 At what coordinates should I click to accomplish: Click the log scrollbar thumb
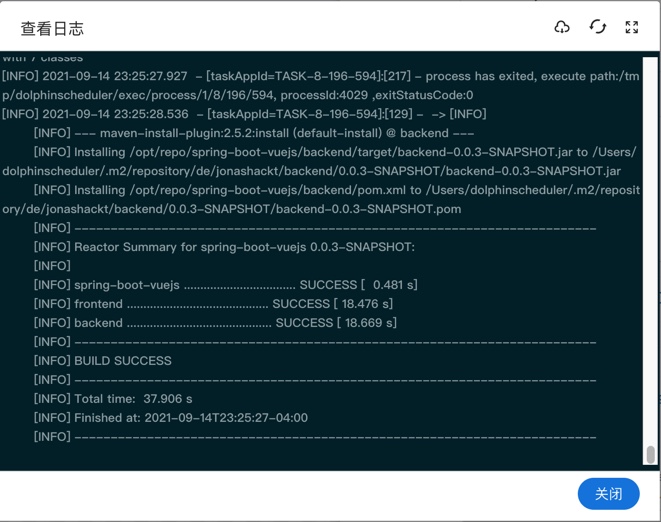[650, 454]
